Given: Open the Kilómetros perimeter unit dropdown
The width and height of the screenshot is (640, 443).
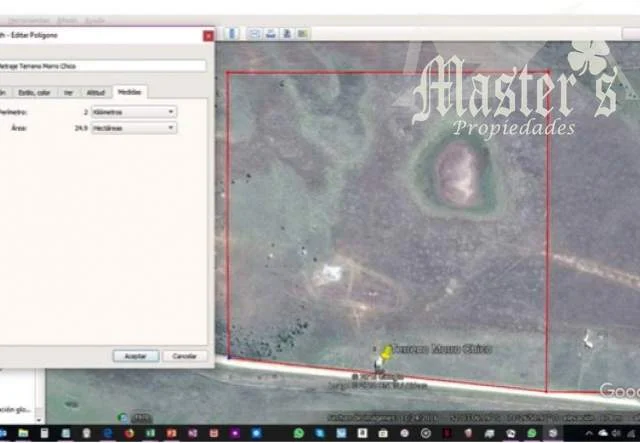Looking at the screenshot, I should 134,112.
